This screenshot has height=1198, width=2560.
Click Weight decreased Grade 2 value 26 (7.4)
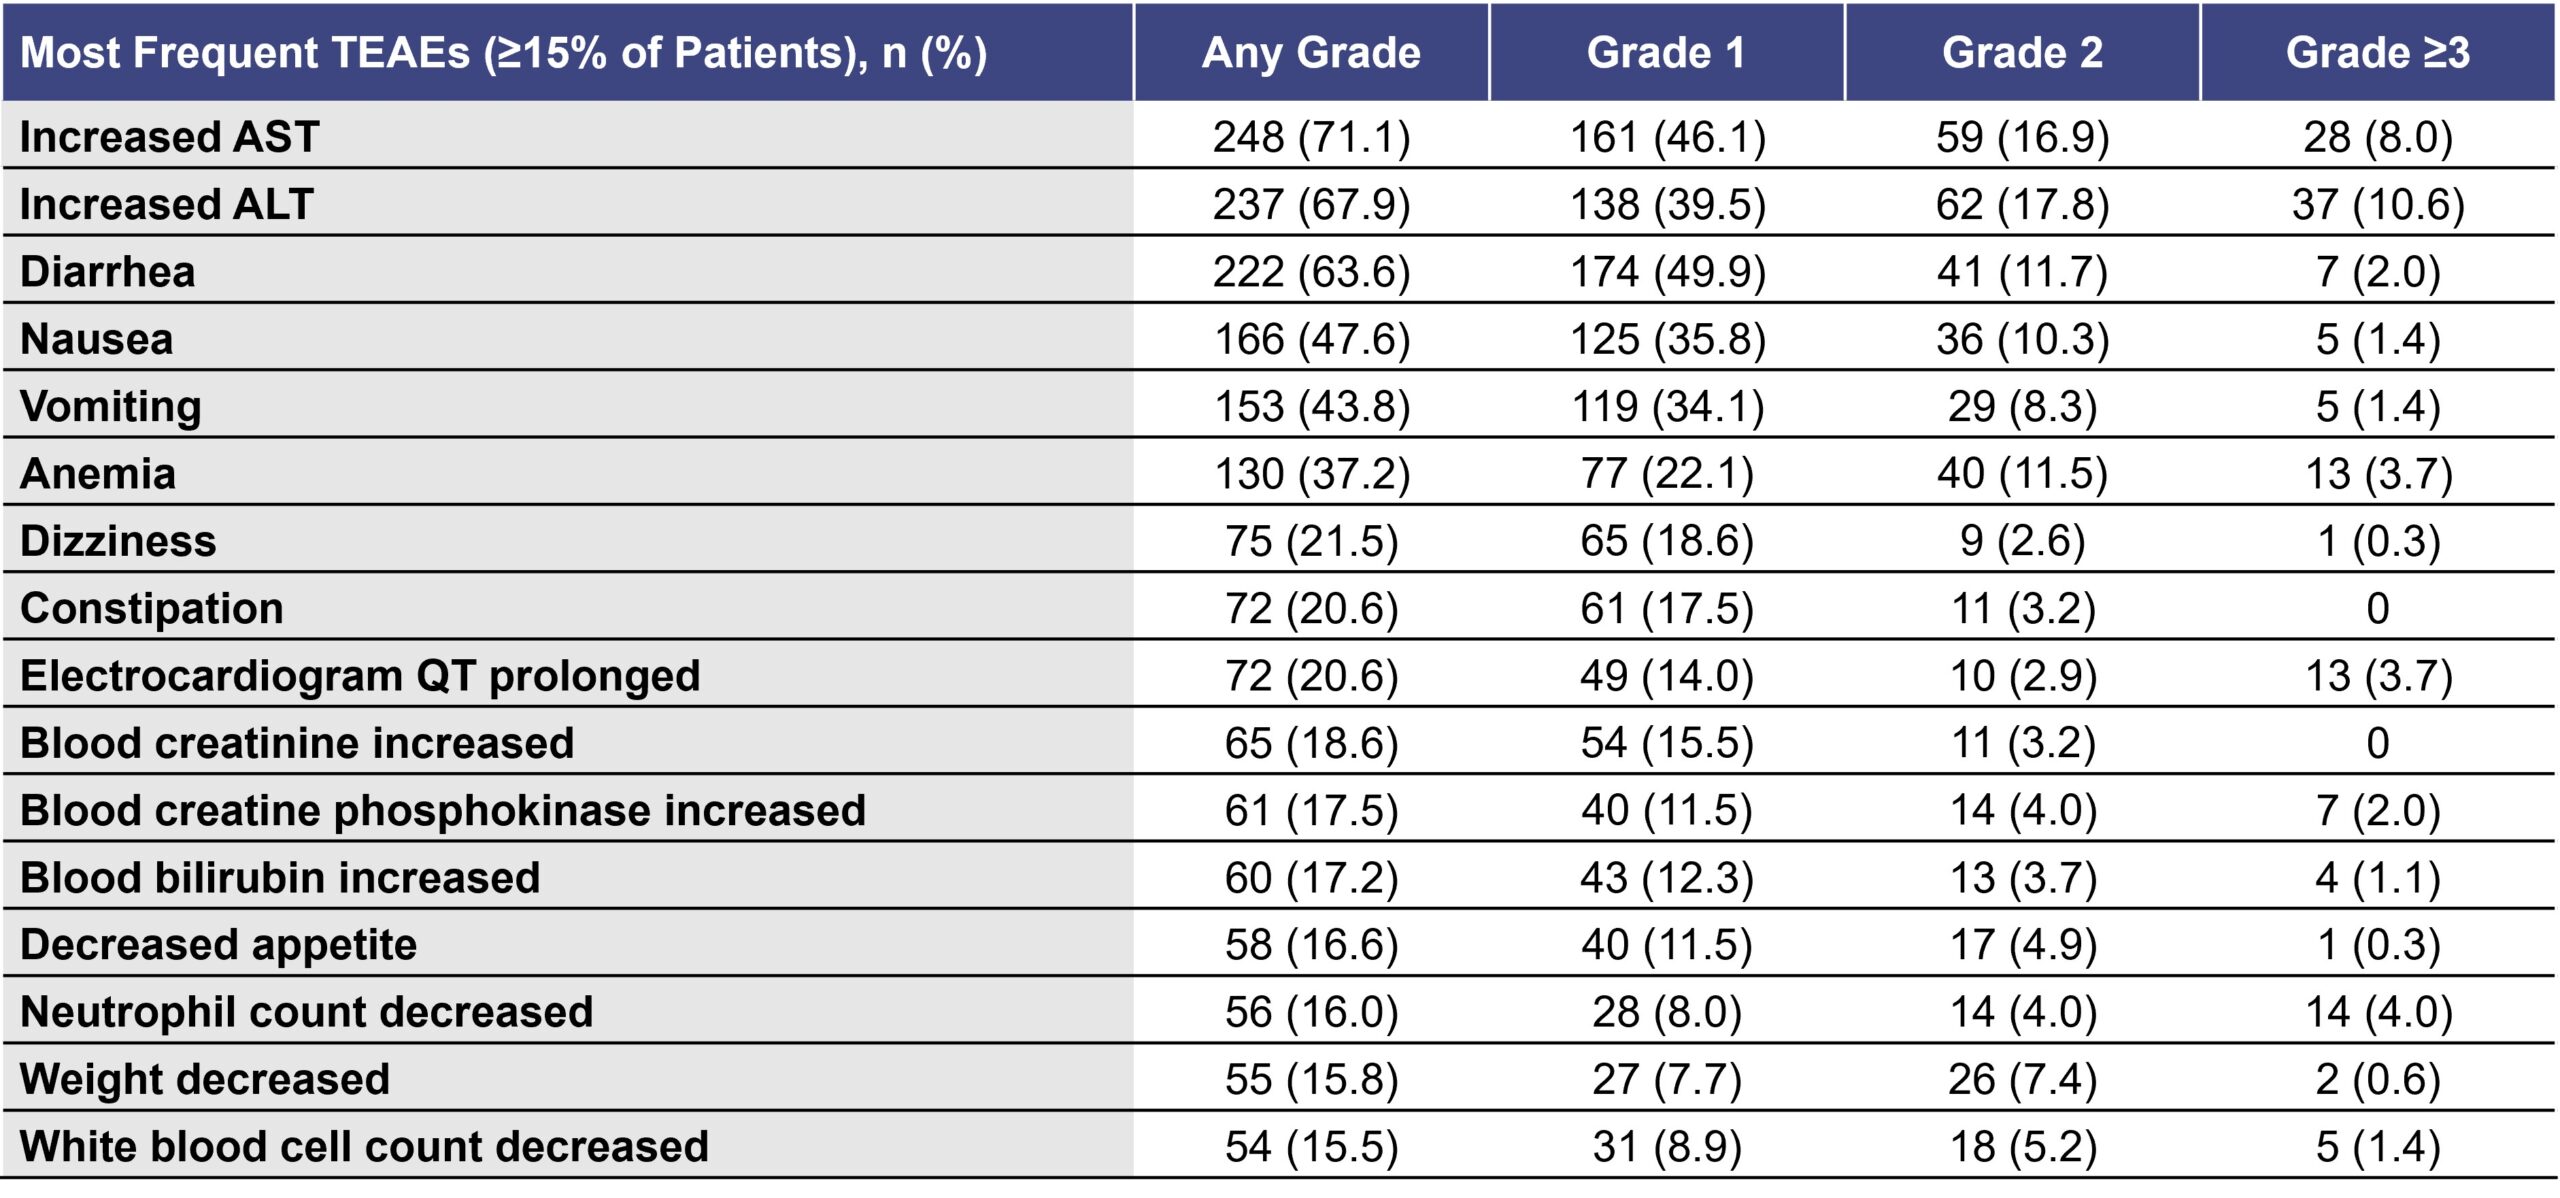[2022, 1079]
